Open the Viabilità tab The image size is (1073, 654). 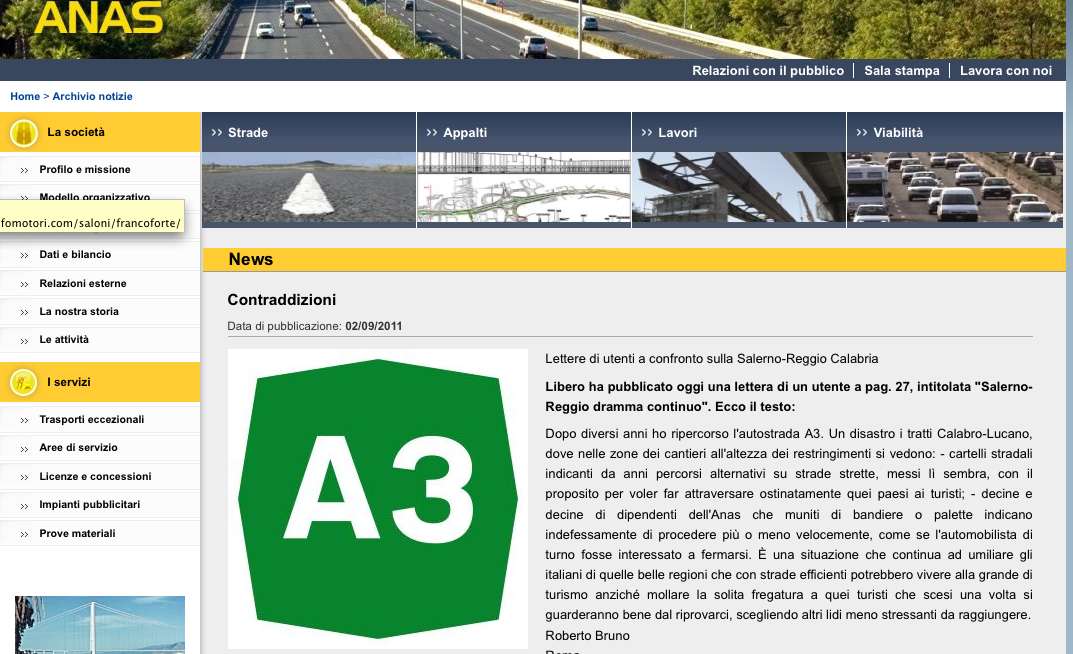(955, 132)
